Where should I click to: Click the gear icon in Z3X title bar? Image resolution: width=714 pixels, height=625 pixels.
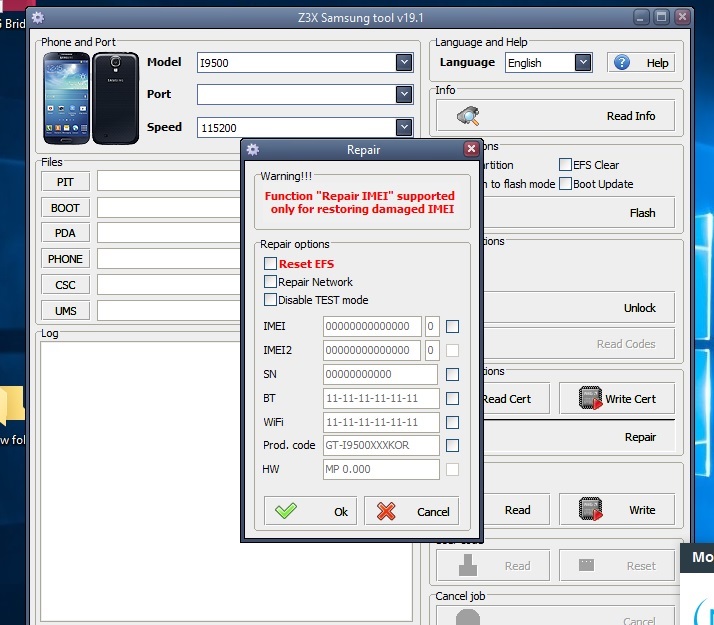coord(38,18)
